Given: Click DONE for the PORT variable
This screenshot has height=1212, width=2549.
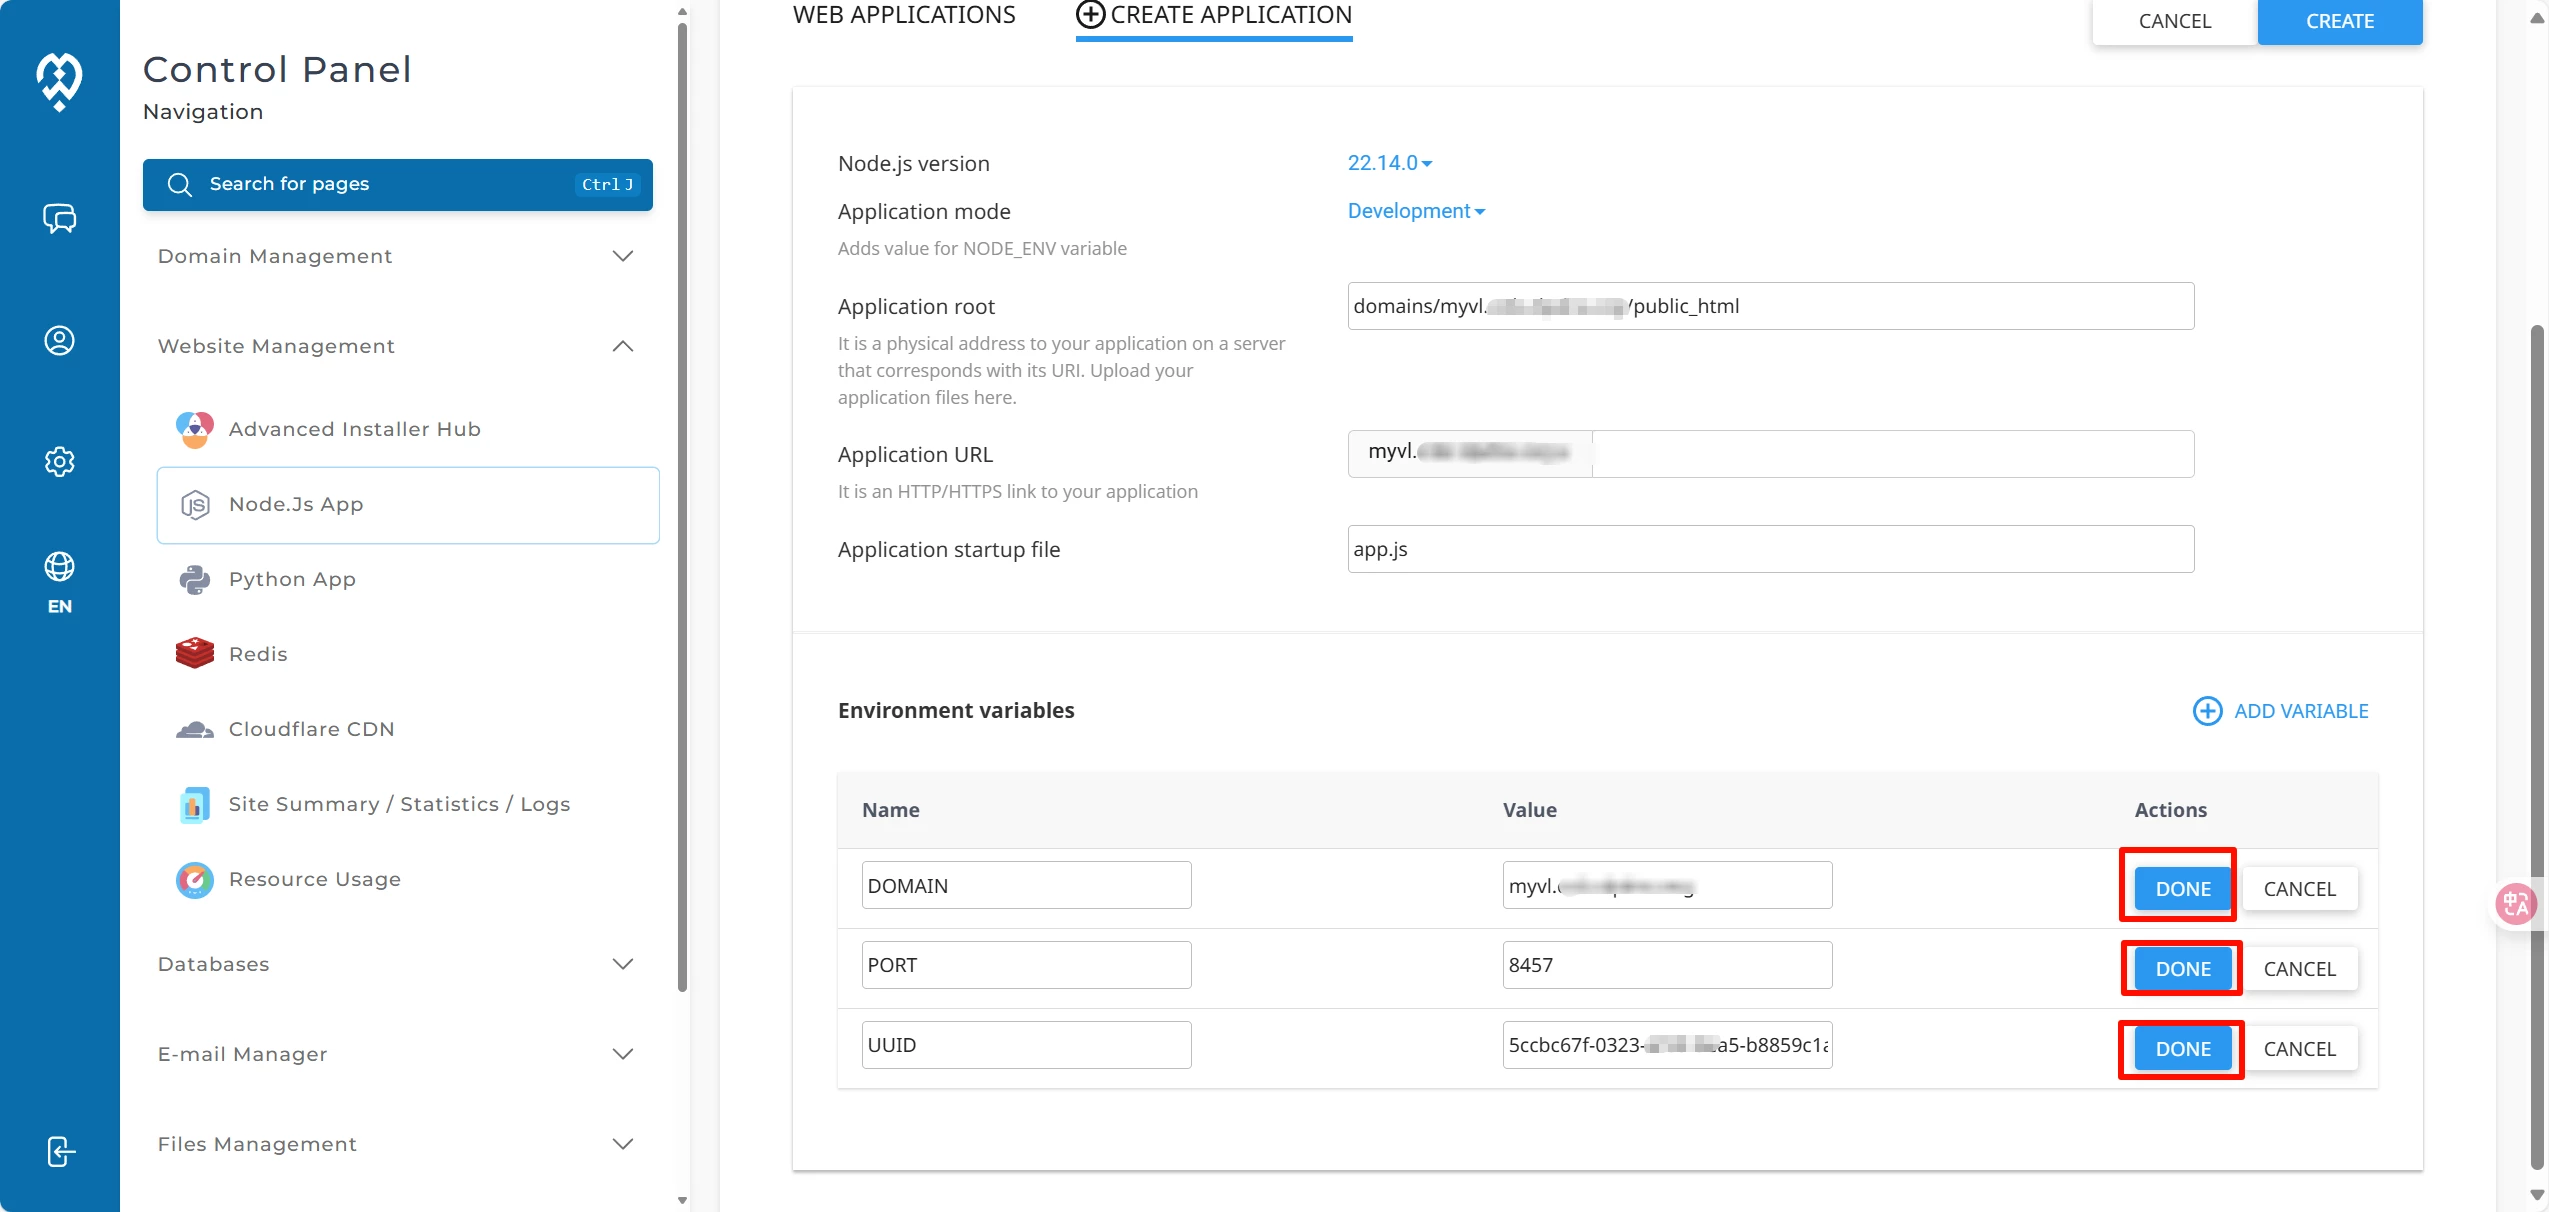Looking at the screenshot, I should click(x=2182, y=968).
